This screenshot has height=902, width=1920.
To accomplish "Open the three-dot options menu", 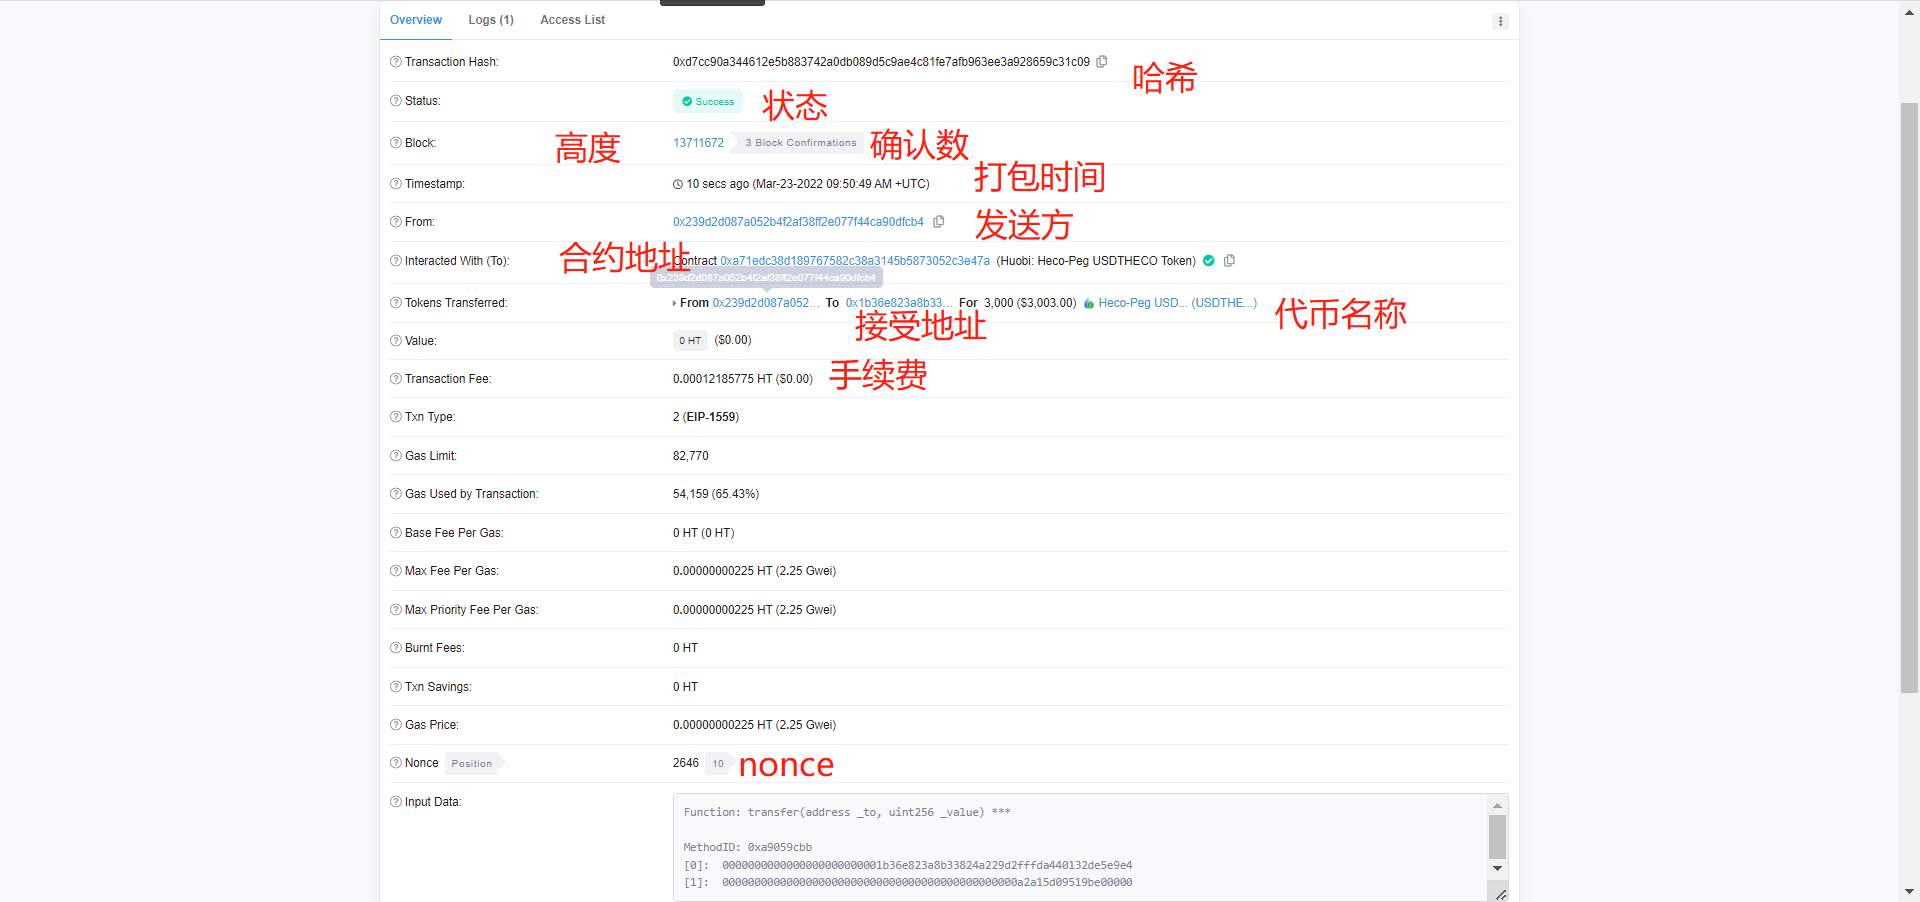I will click(1499, 20).
